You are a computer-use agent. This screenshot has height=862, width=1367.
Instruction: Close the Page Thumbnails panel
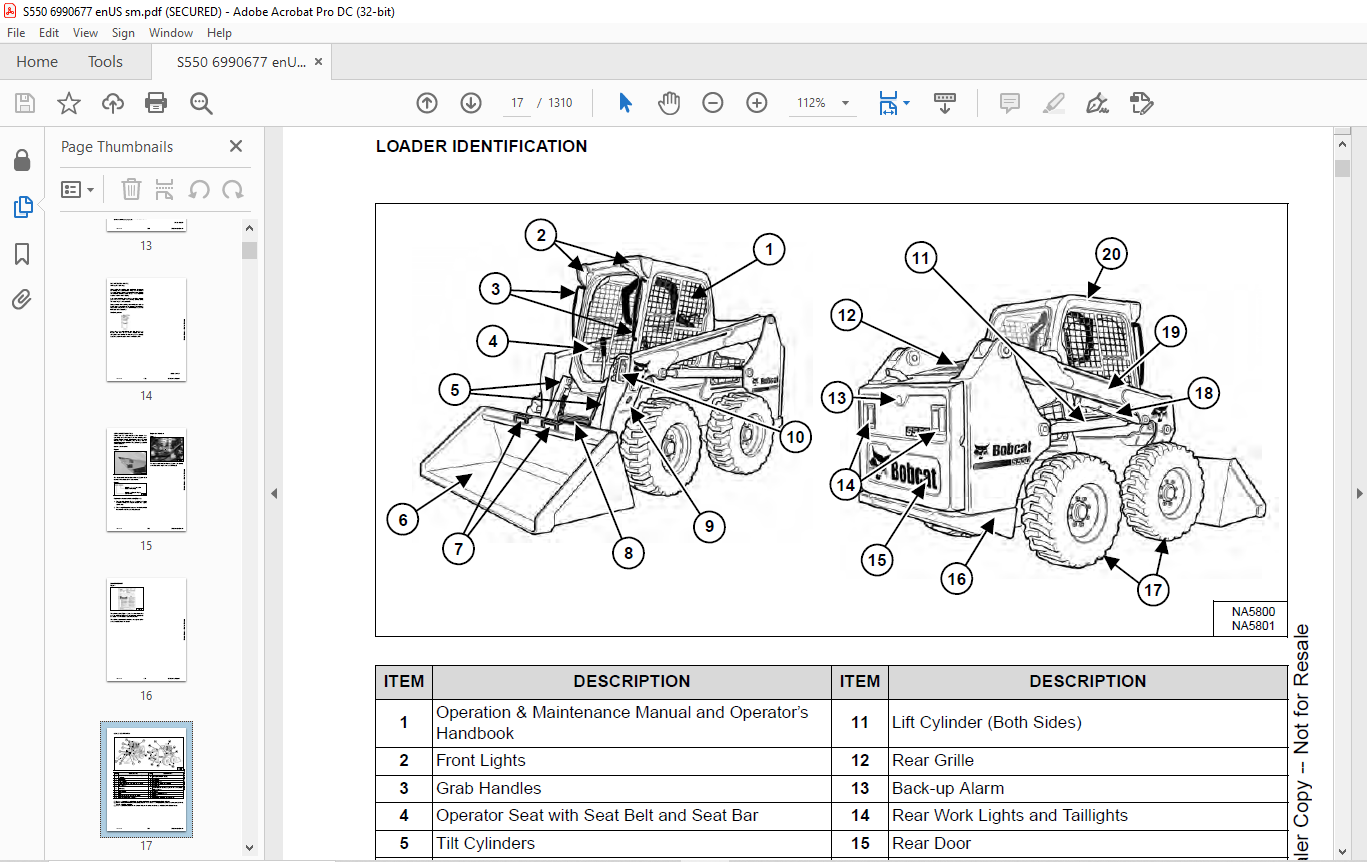point(236,146)
